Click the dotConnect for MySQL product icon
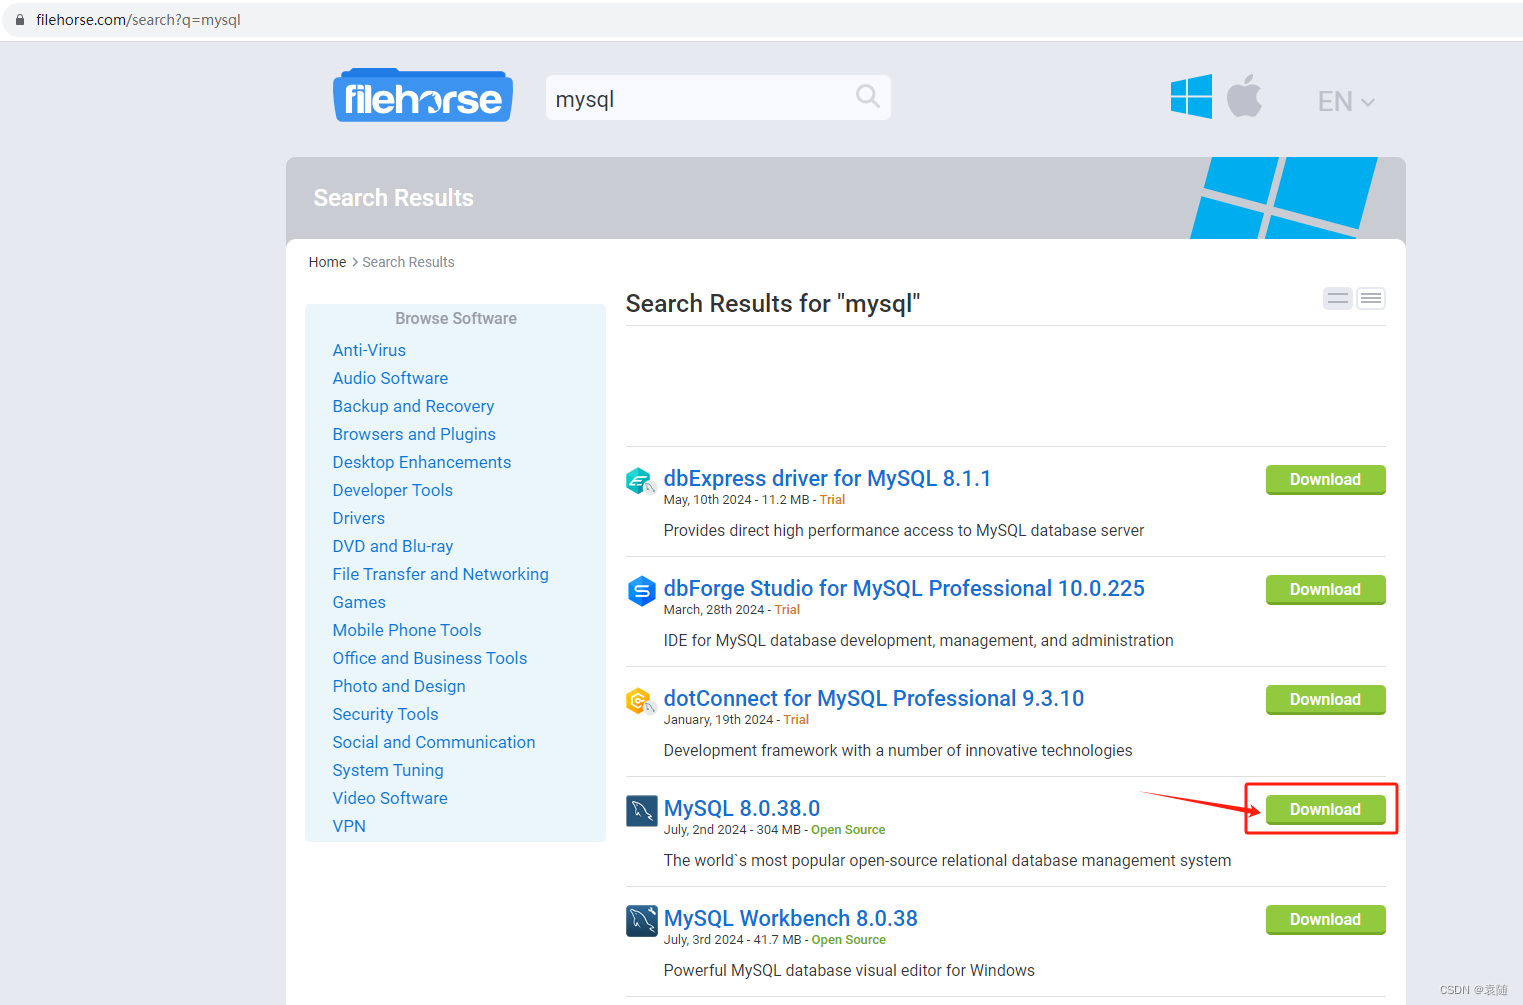The height and width of the screenshot is (1005, 1523). [x=641, y=701]
